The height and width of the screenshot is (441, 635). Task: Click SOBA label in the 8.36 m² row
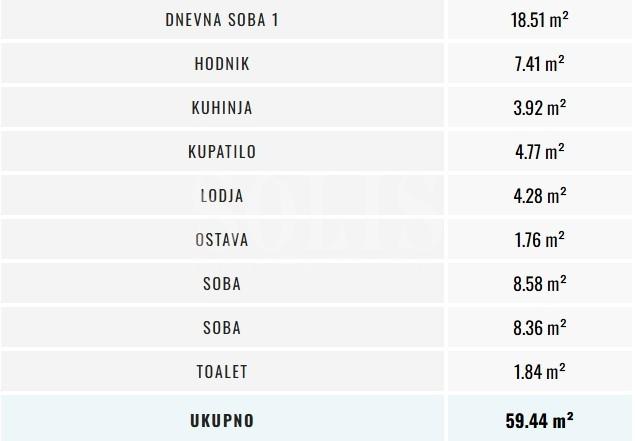coord(221,328)
